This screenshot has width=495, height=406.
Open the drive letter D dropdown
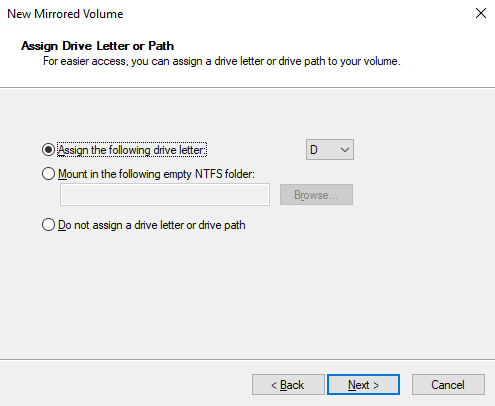click(330, 150)
